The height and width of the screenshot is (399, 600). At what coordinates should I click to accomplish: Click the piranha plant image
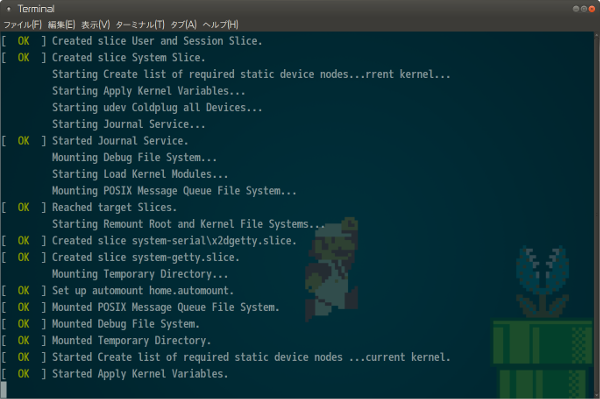pyautogui.click(x=542, y=281)
